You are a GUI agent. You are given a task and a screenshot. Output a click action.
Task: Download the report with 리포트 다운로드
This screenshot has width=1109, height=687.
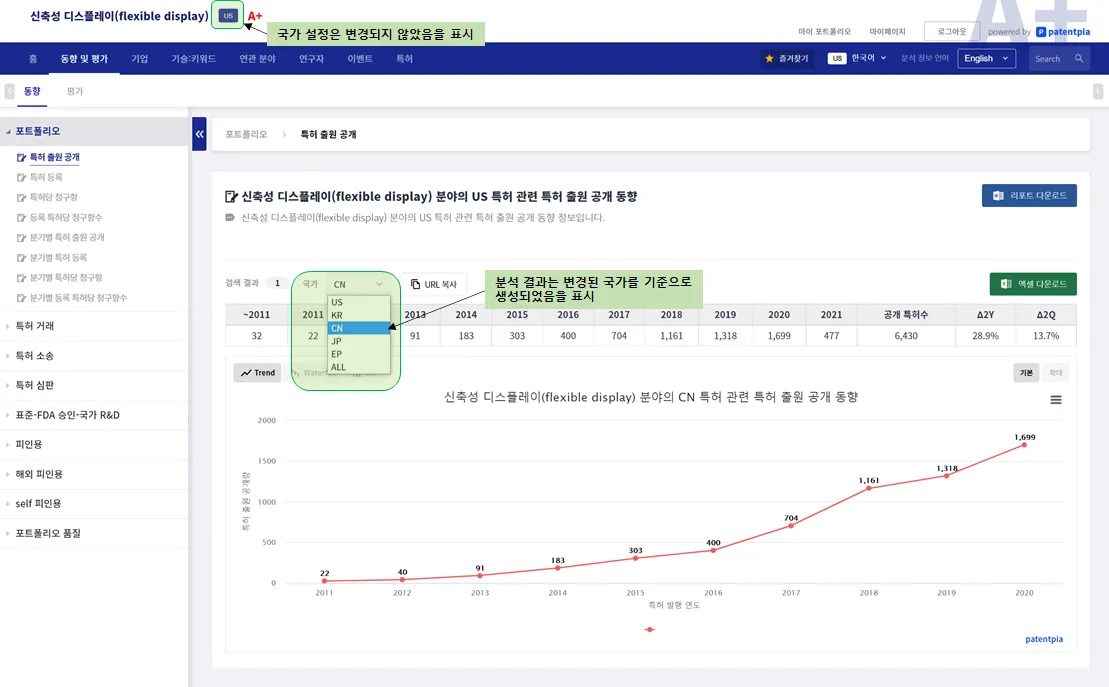[1029, 195]
